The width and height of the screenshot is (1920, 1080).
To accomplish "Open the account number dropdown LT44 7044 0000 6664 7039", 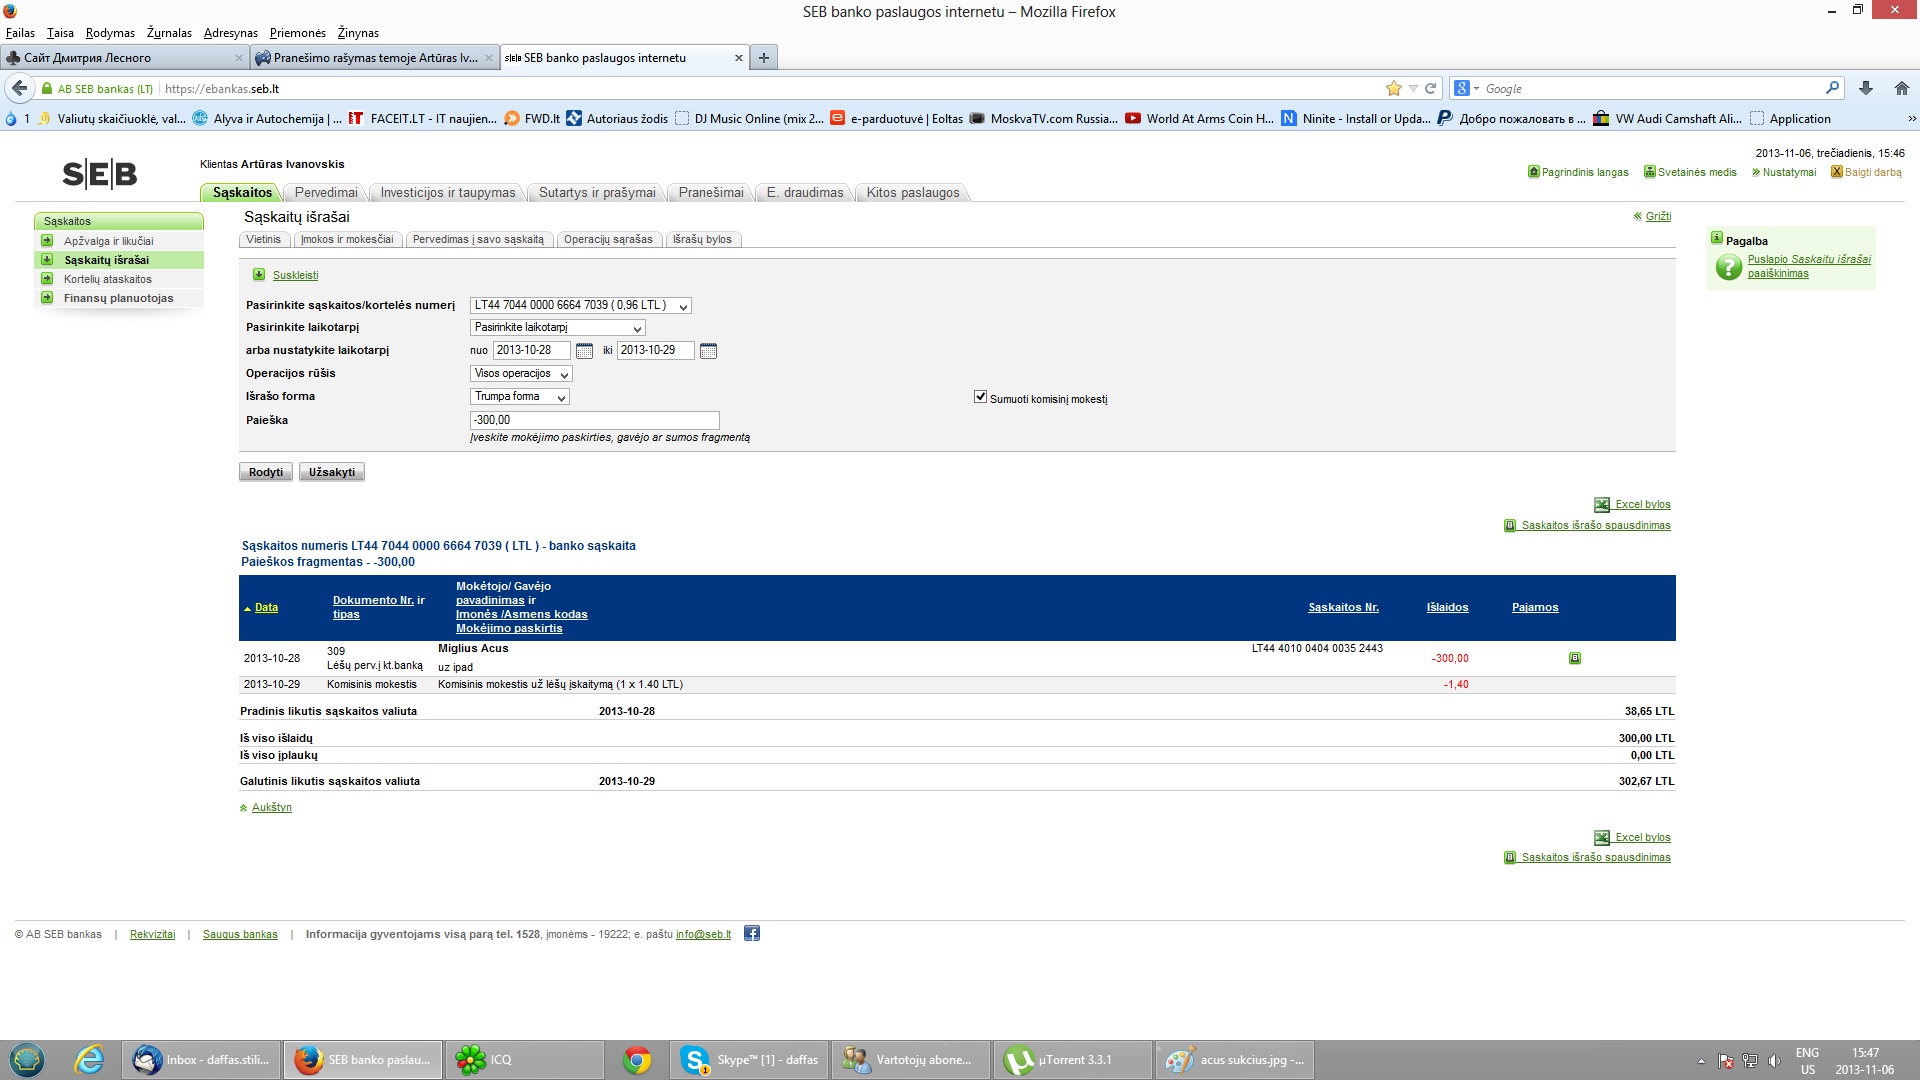I will coord(581,306).
